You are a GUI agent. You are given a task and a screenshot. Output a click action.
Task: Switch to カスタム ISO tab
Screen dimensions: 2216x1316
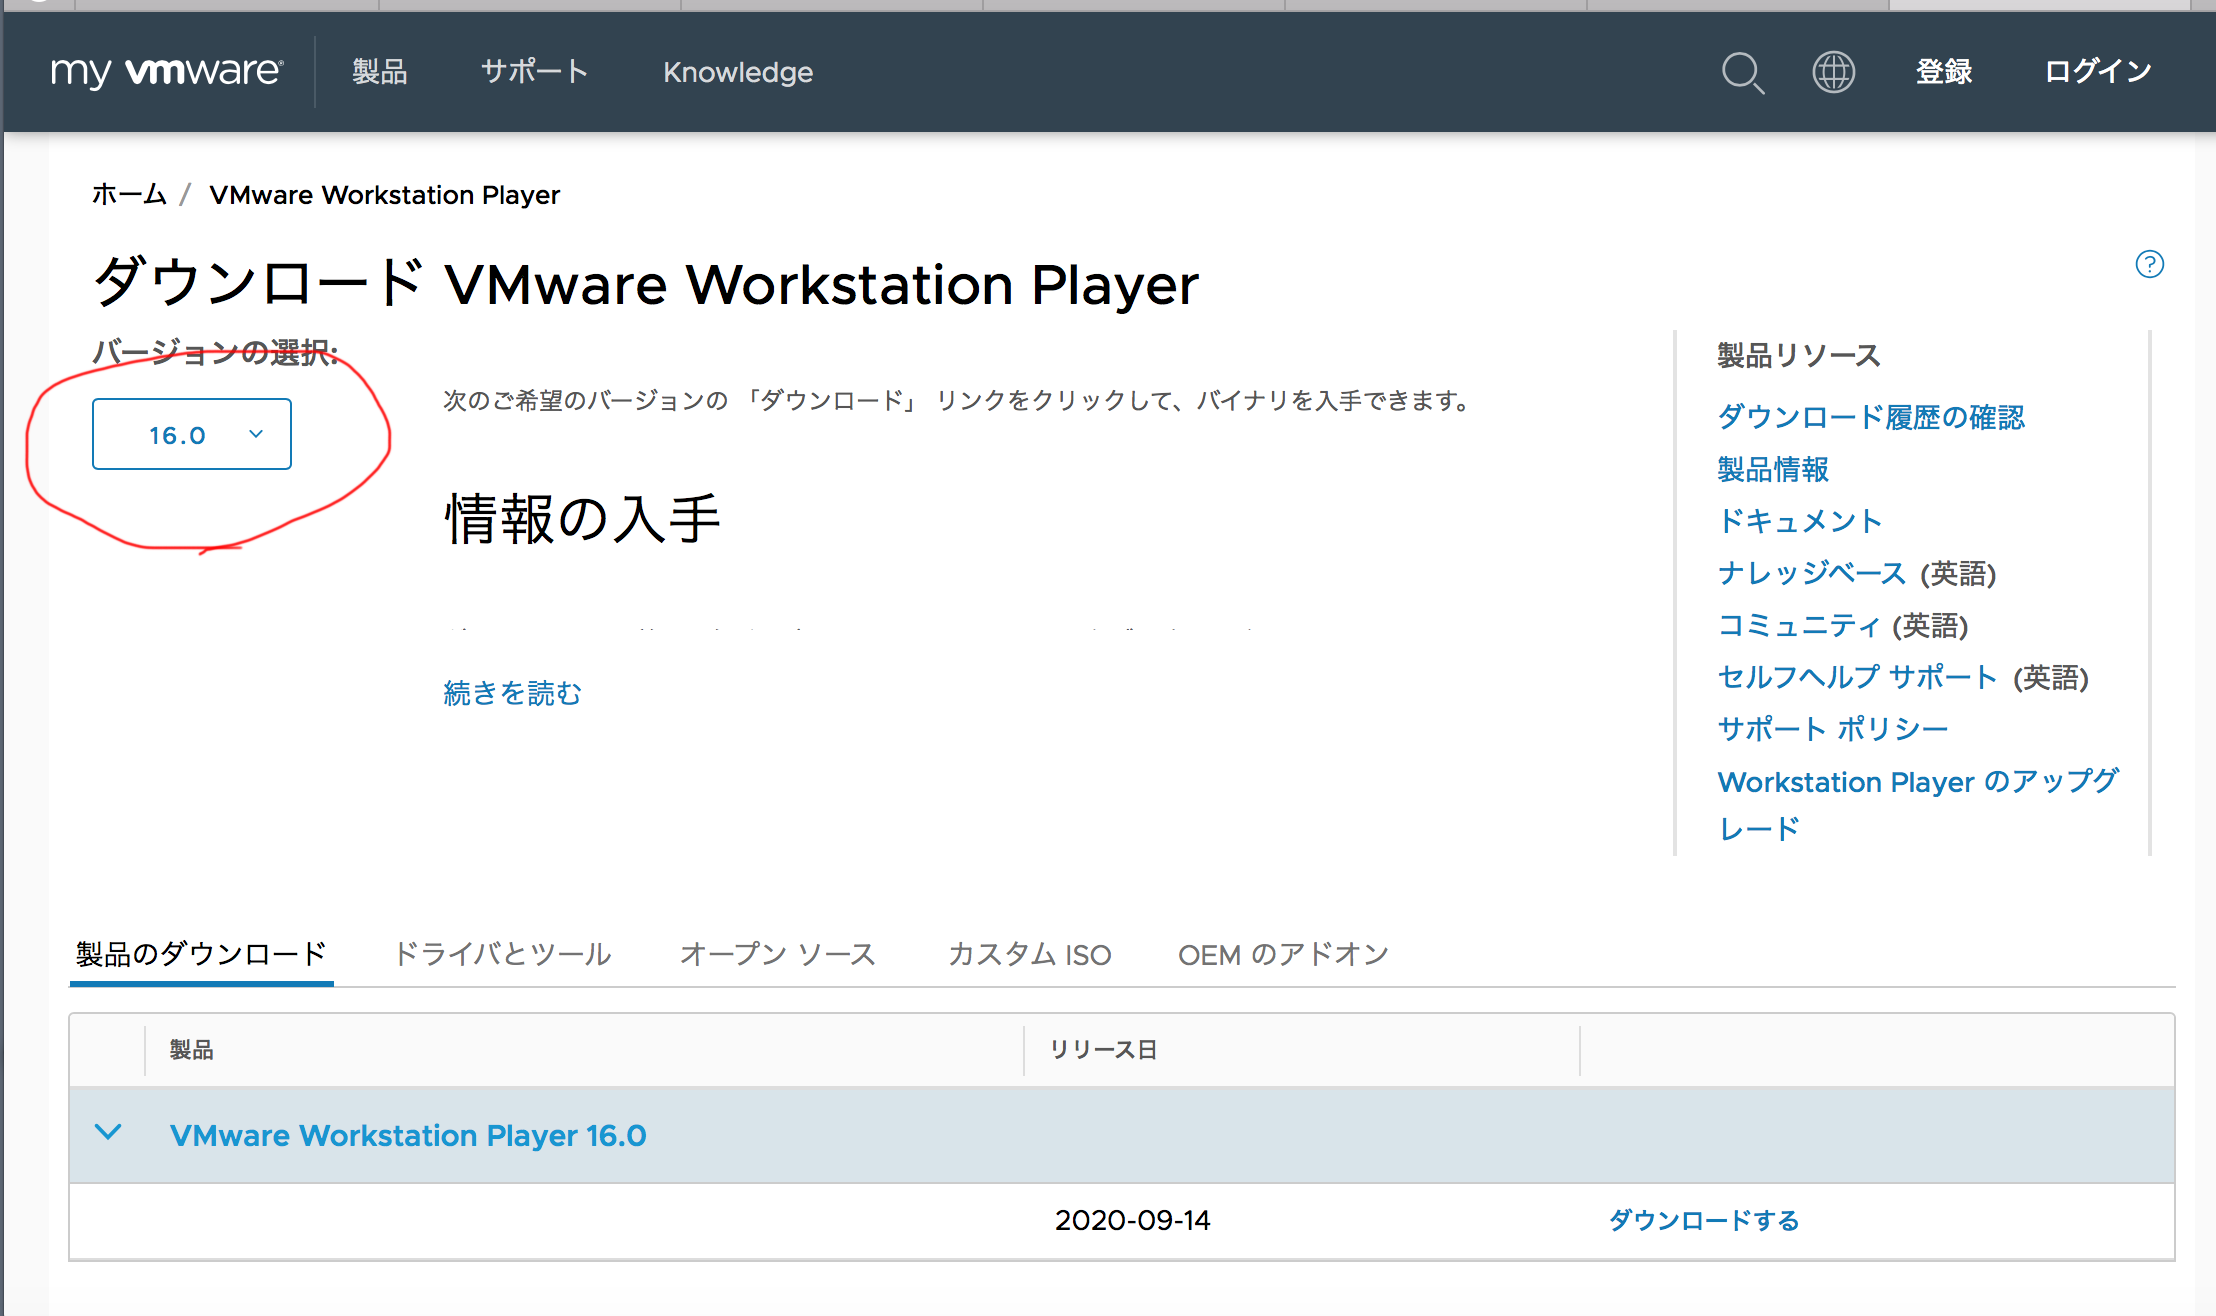[1029, 954]
